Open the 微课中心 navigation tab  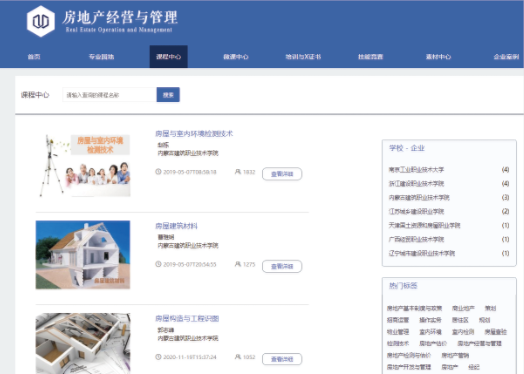pos(236,57)
